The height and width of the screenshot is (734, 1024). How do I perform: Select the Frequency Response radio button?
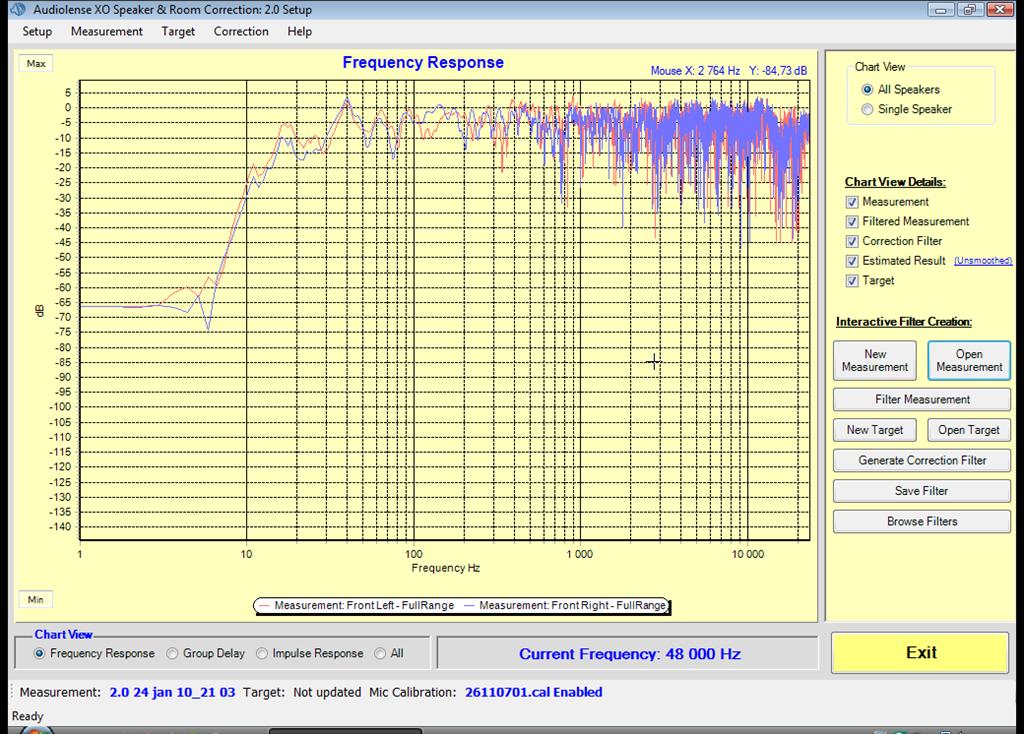[40, 653]
